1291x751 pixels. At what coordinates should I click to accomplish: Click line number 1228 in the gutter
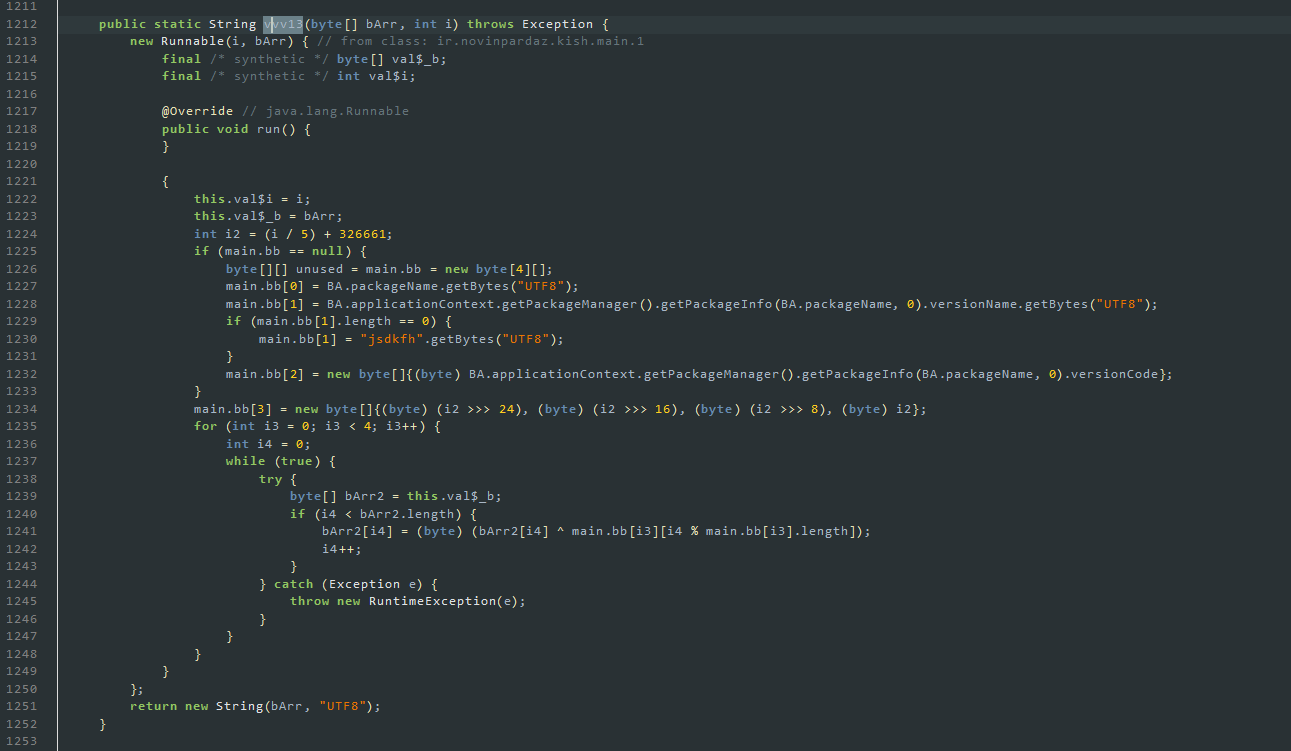tap(22, 304)
